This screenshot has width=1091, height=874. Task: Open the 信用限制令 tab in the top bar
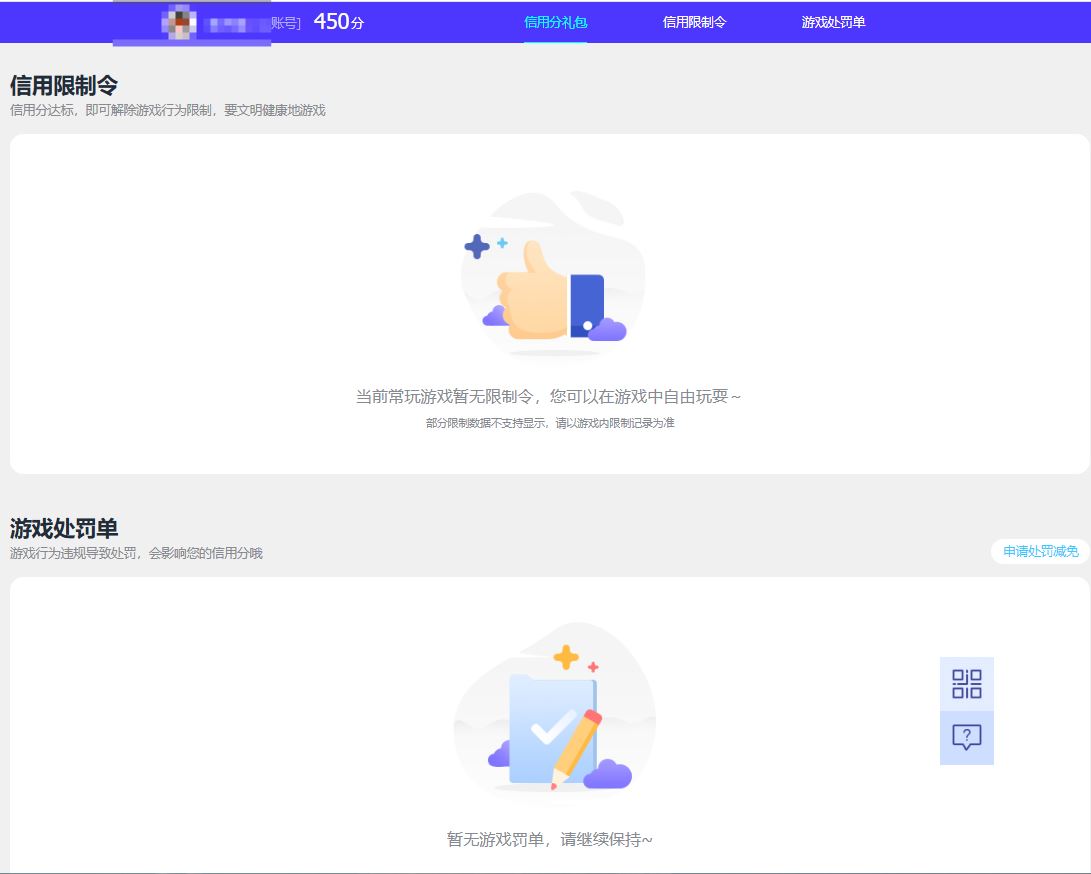[x=694, y=22]
